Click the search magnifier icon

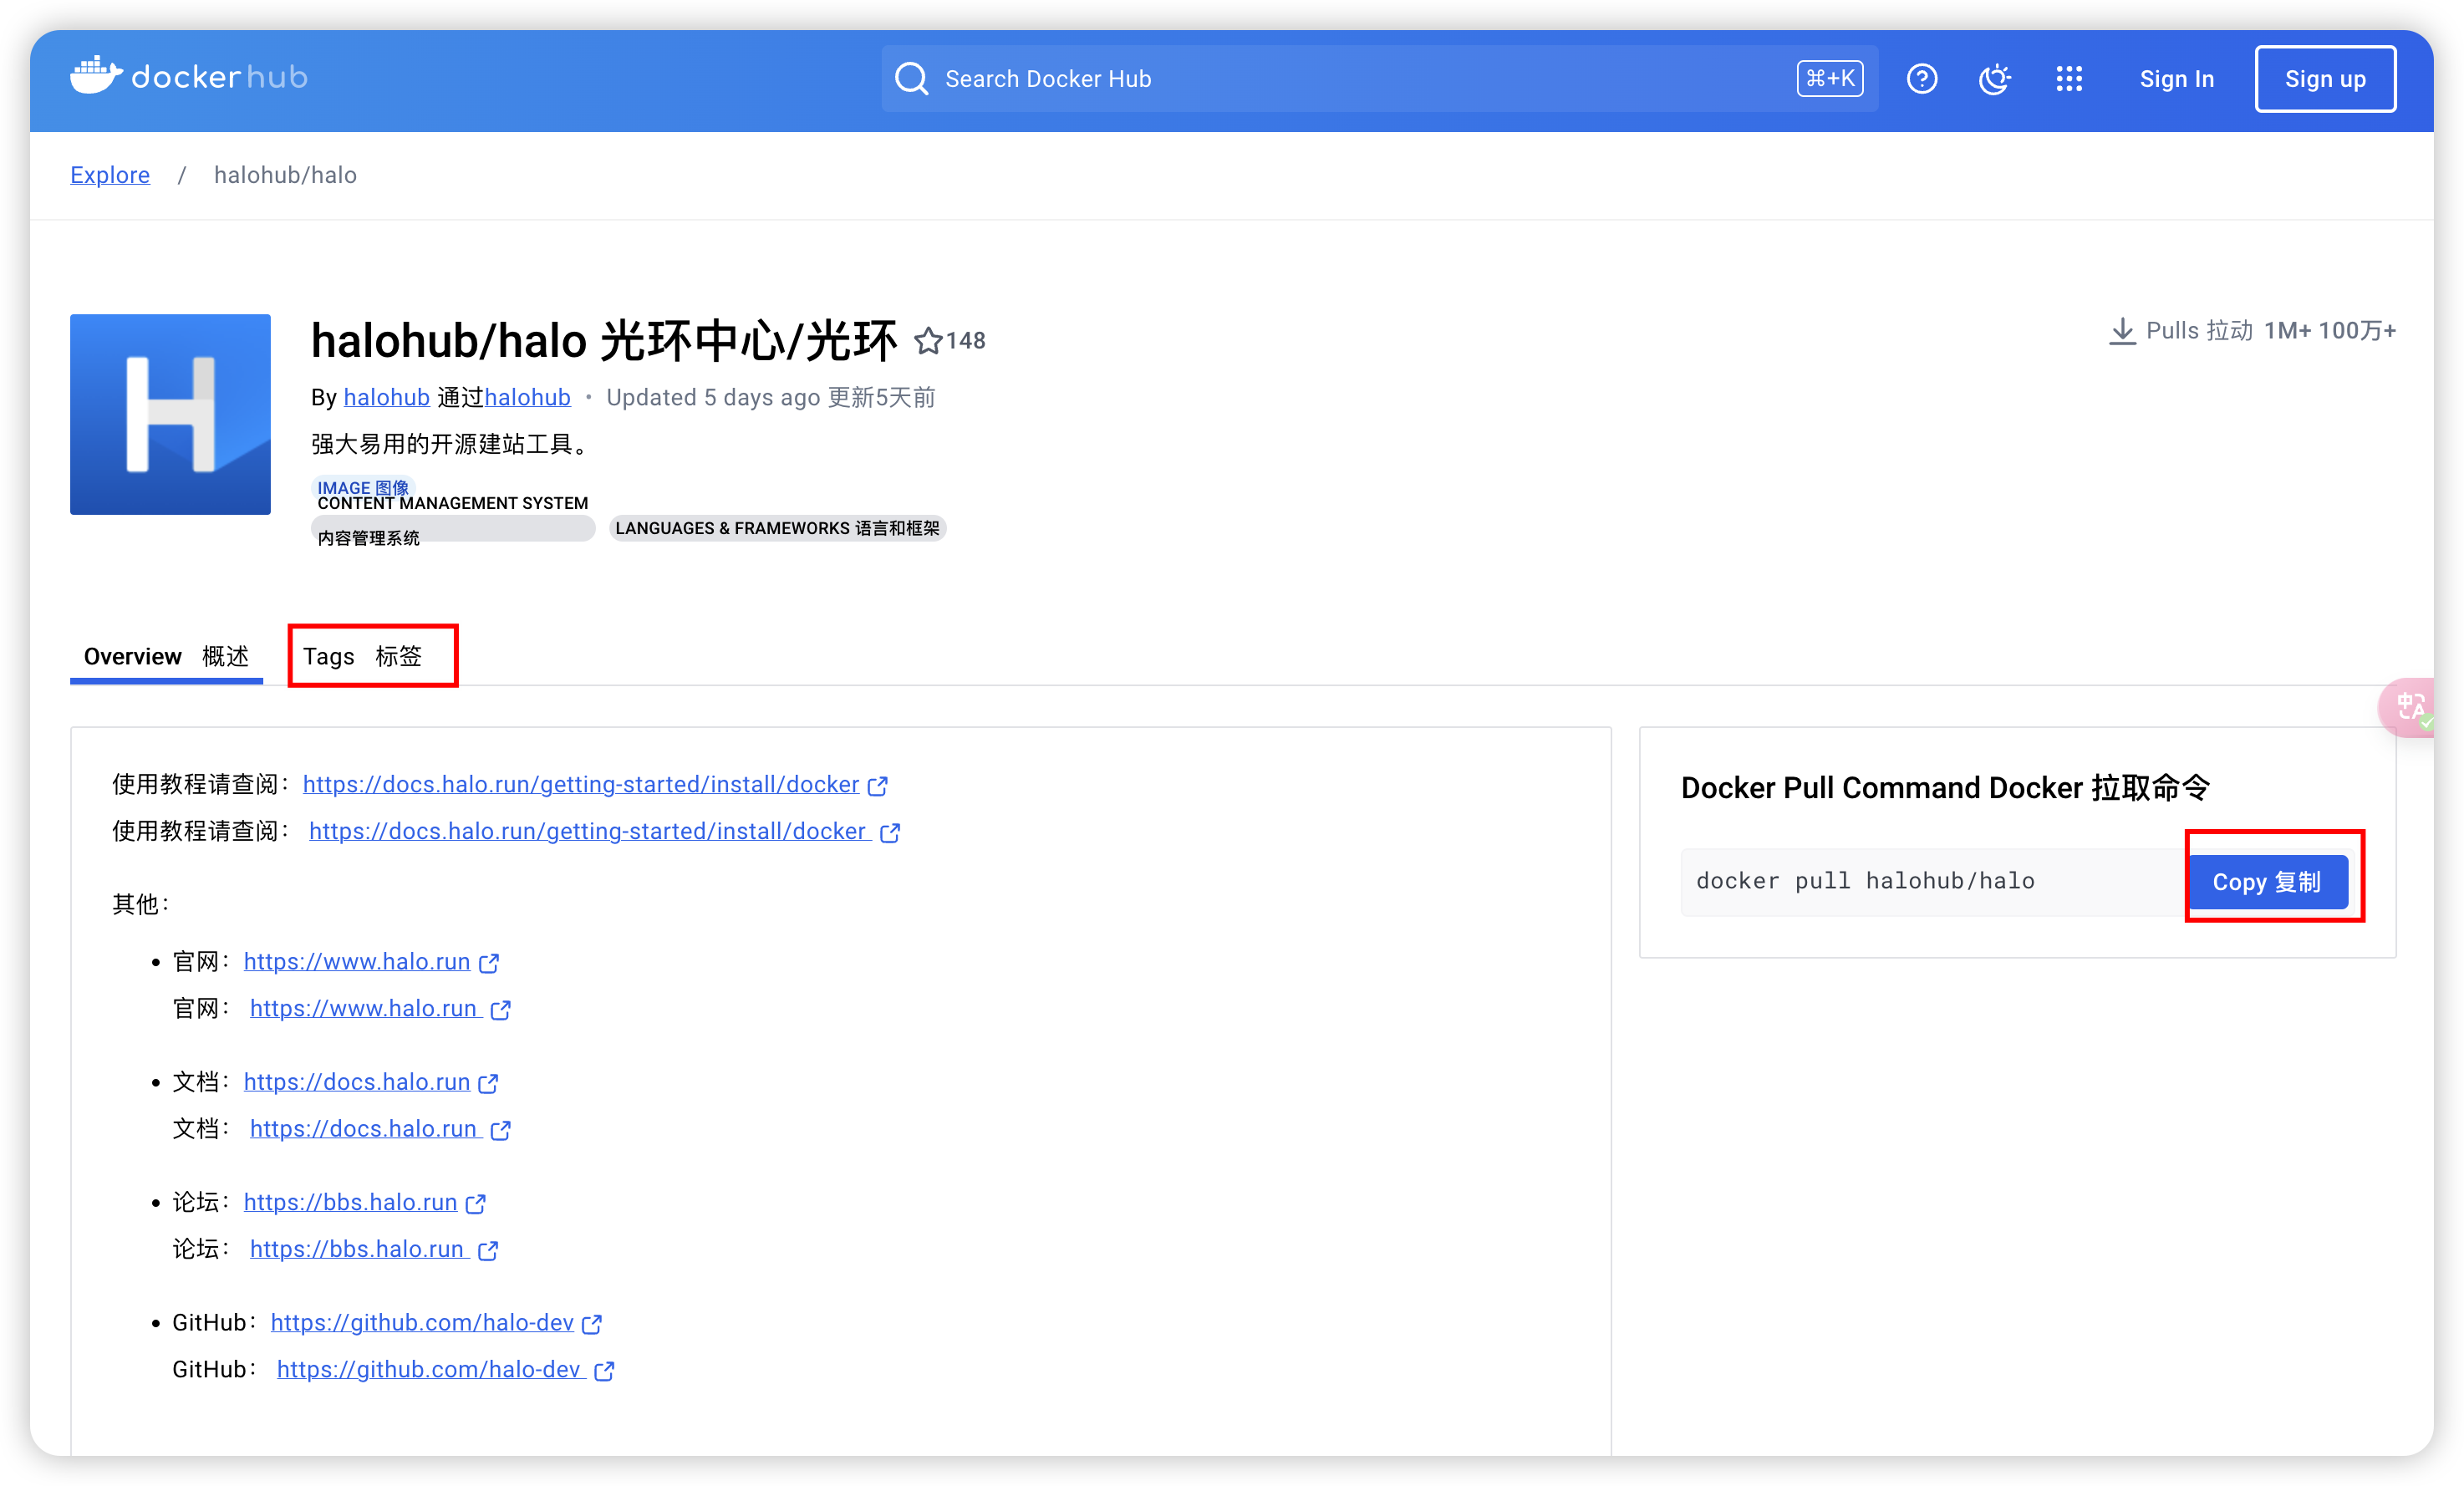coord(911,78)
